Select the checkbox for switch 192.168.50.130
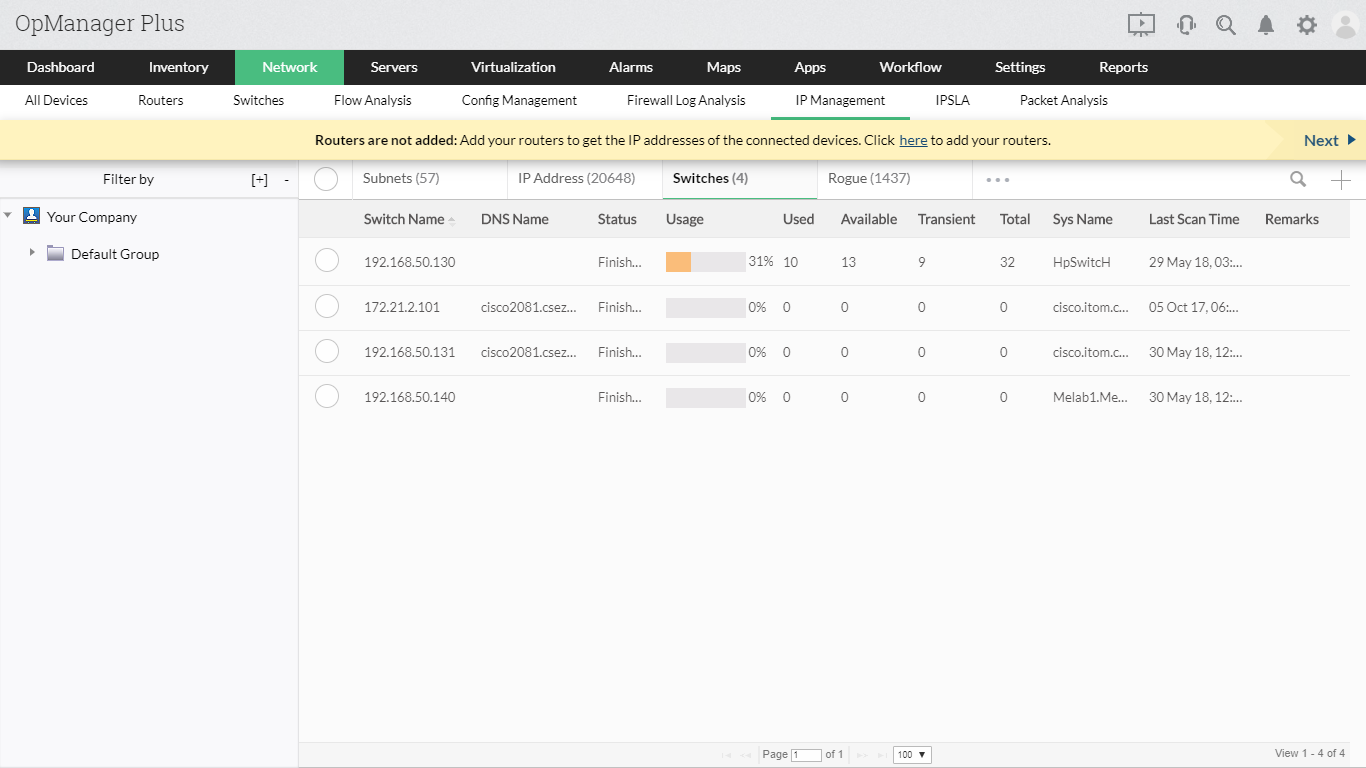Image resolution: width=1366 pixels, height=768 pixels. (327, 261)
